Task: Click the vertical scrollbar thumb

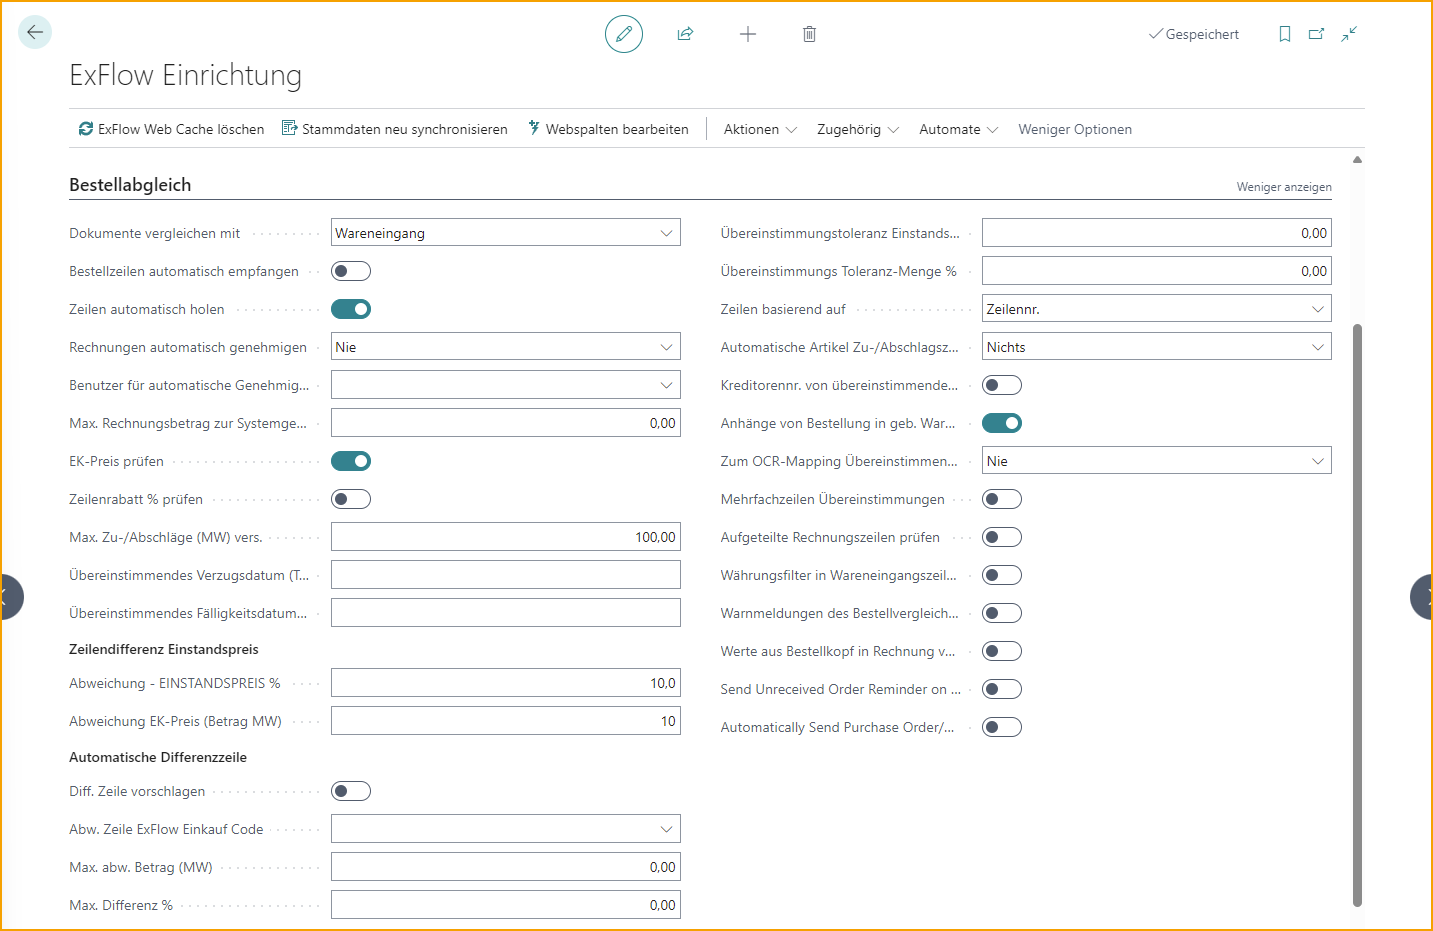Action: point(1357,614)
